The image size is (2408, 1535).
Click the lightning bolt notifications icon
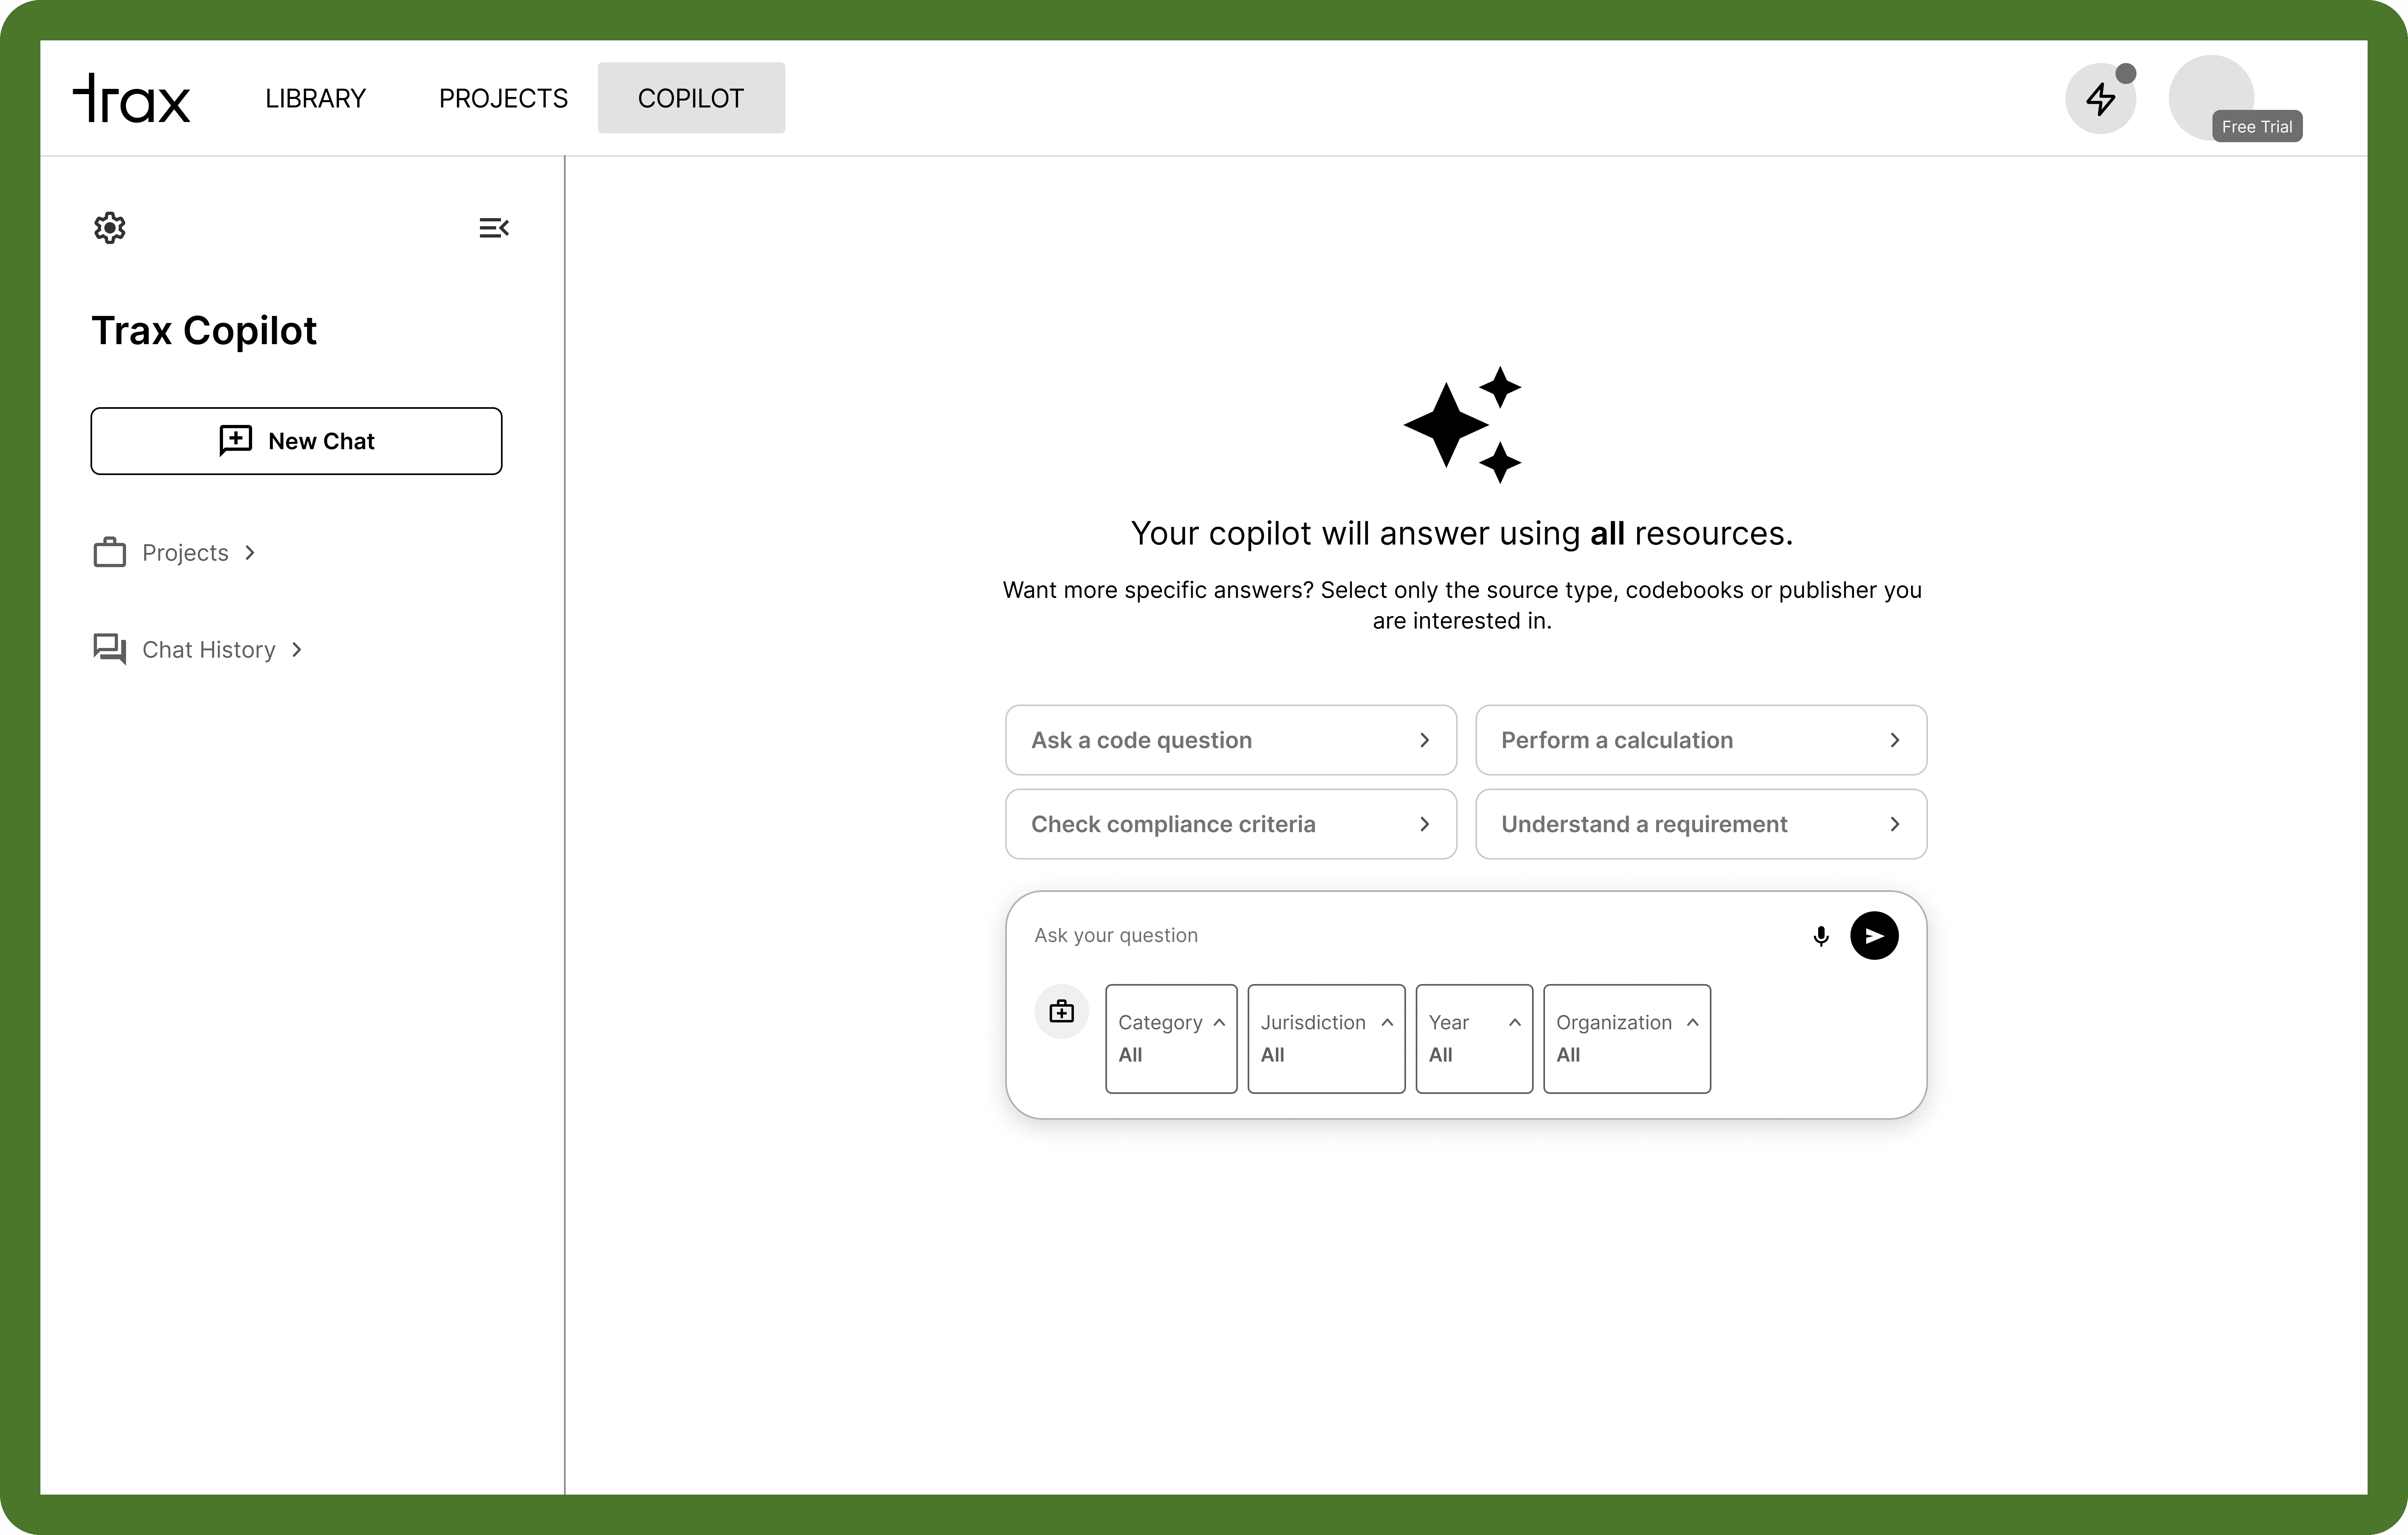(2100, 98)
